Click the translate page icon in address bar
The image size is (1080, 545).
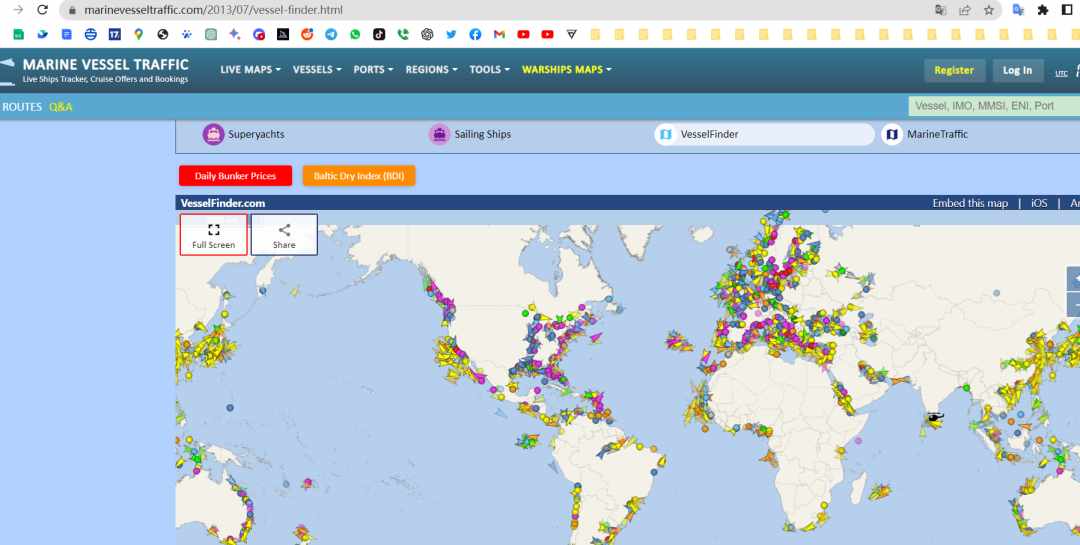[940, 10]
